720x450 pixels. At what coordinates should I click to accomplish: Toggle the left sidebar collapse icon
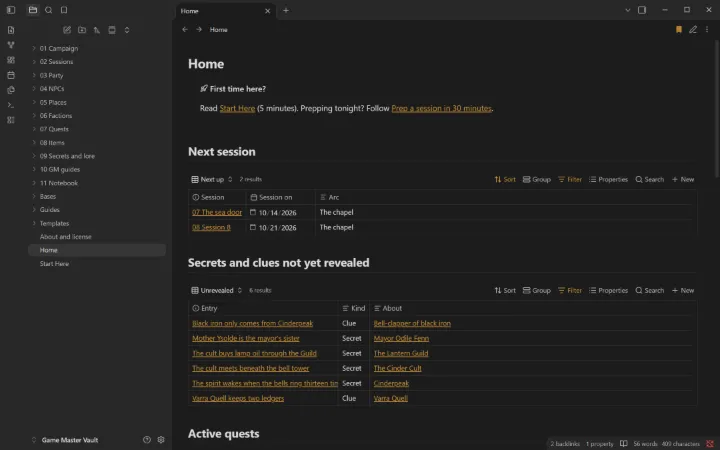tap(11, 10)
